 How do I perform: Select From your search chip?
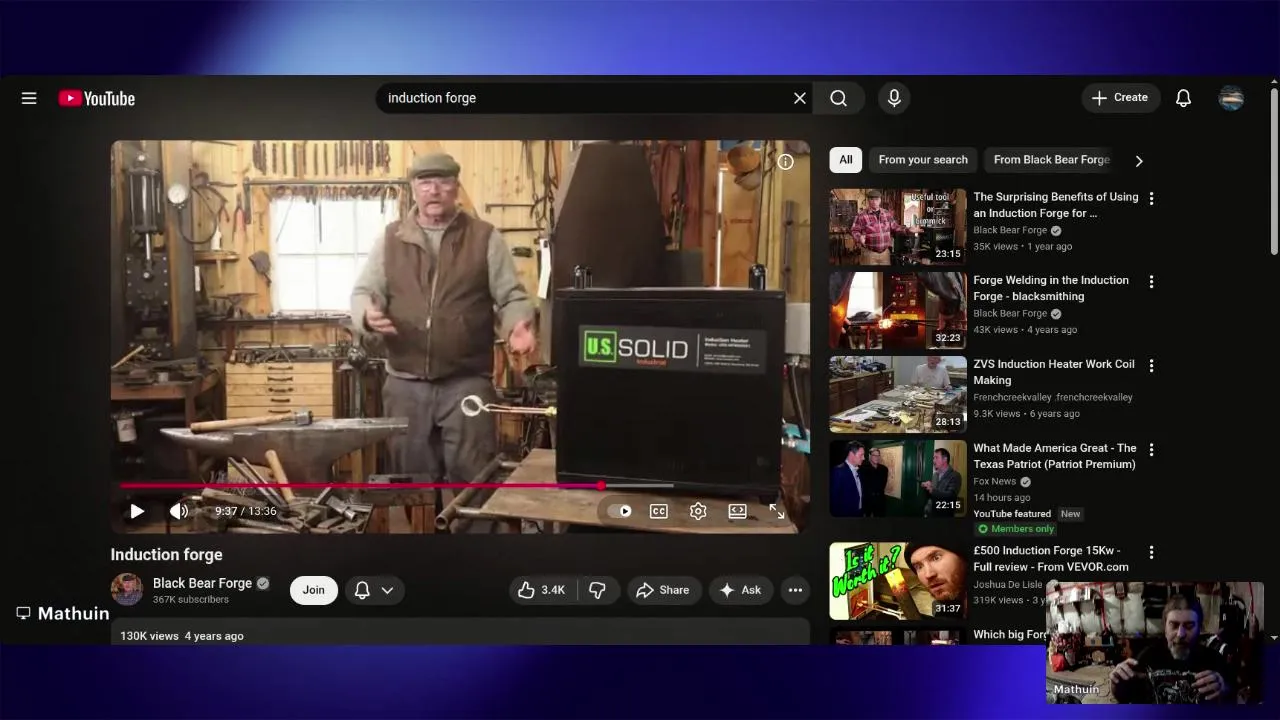pyautogui.click(x=923, y=160)
